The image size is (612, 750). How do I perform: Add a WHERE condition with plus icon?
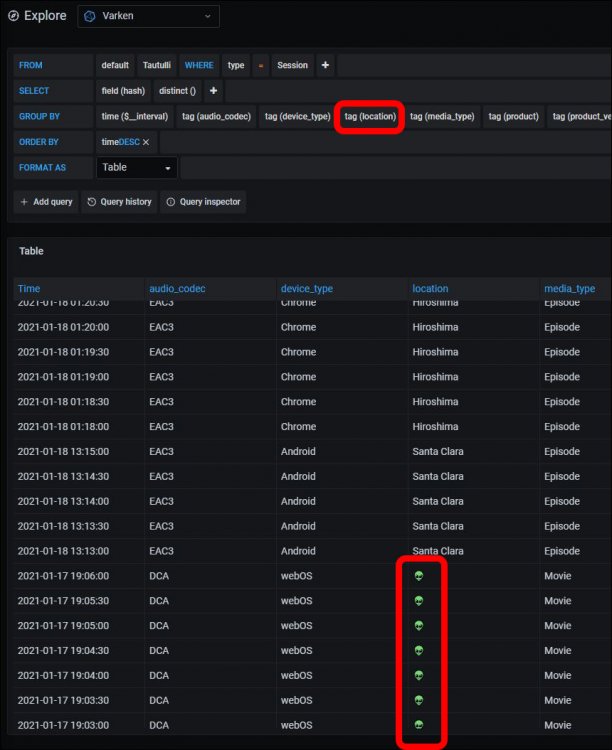tap(325, 65)
